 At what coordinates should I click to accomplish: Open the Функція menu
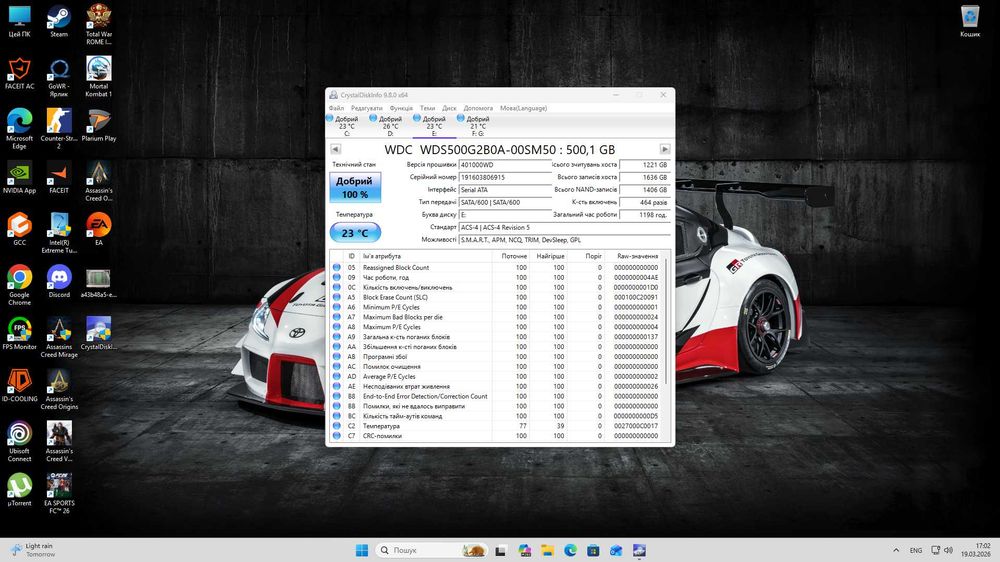click(x=401, y=108)
